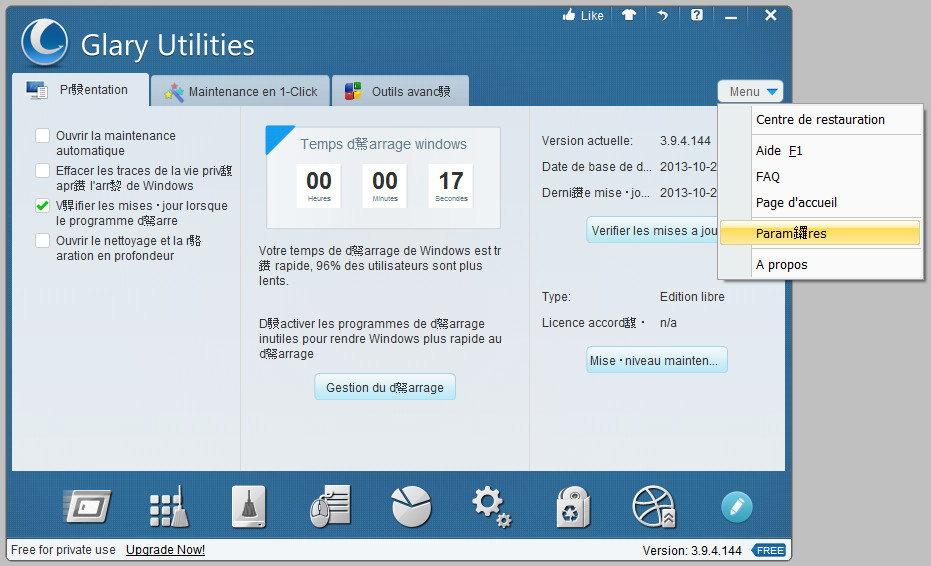Click the Edition libre type value
Screen dimensions: 931x566
click(x=692, y=297)
